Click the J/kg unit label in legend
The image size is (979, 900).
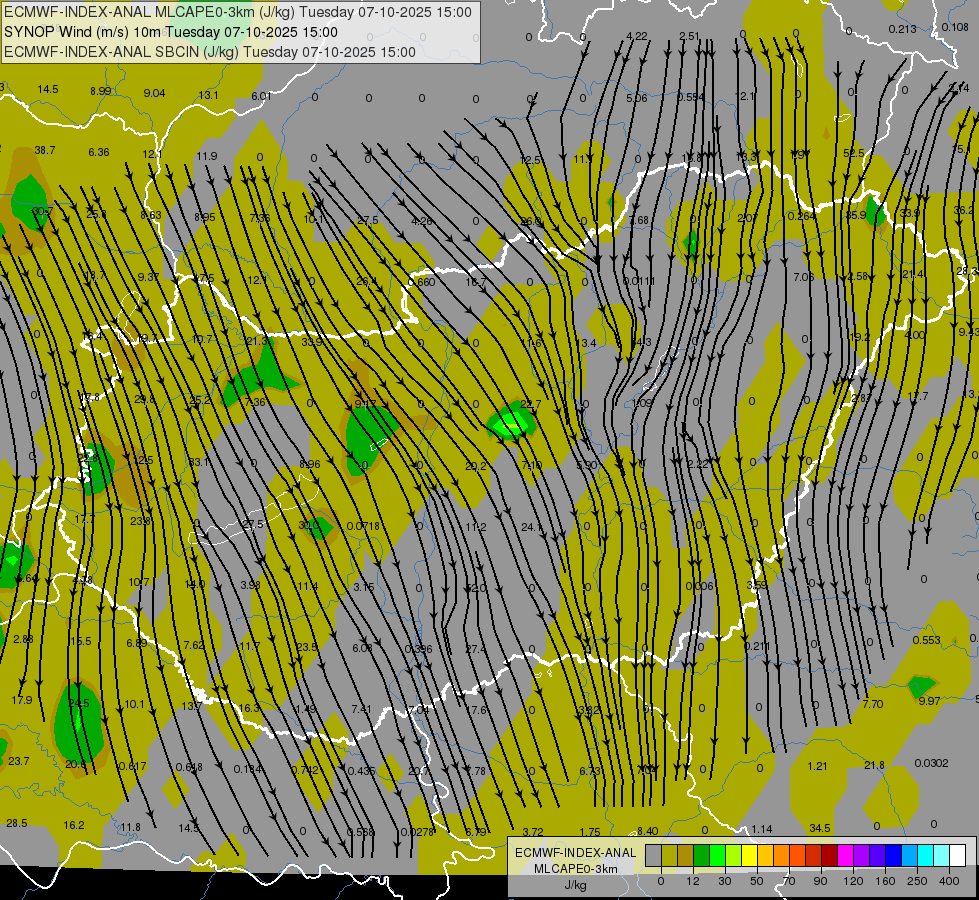(x=574, y=885)
